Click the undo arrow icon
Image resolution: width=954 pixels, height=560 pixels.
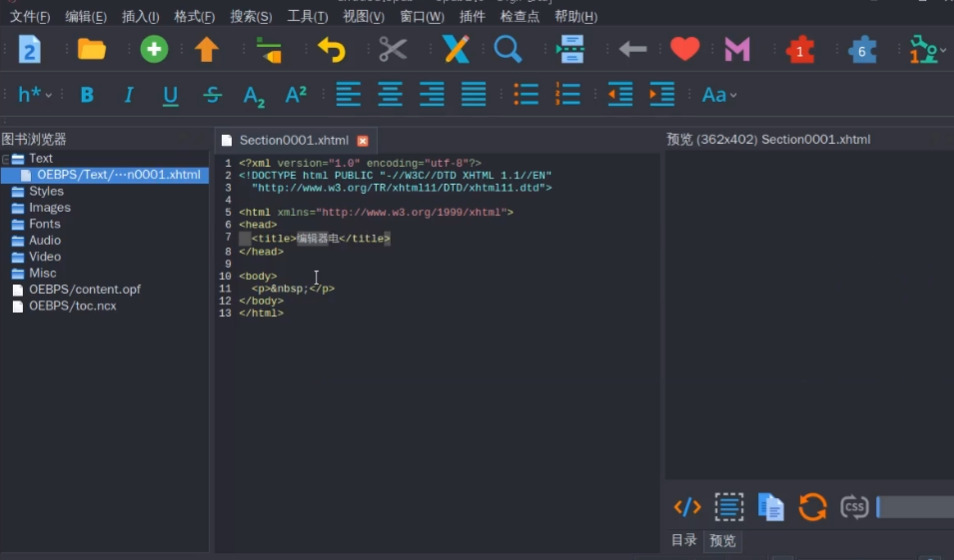coord(331,49)
